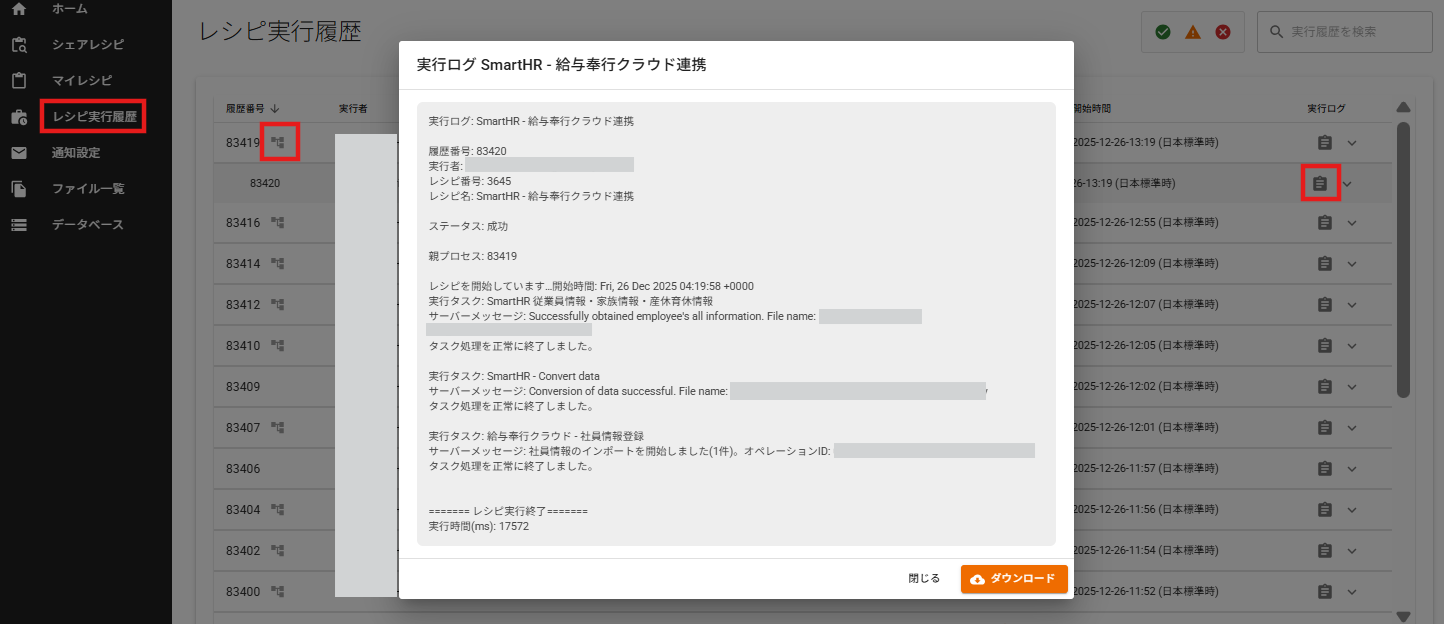Viewport: 1444px width, 624px height.
Task: Click the child-process tree icon for 83407
Action: coord(278,427)
